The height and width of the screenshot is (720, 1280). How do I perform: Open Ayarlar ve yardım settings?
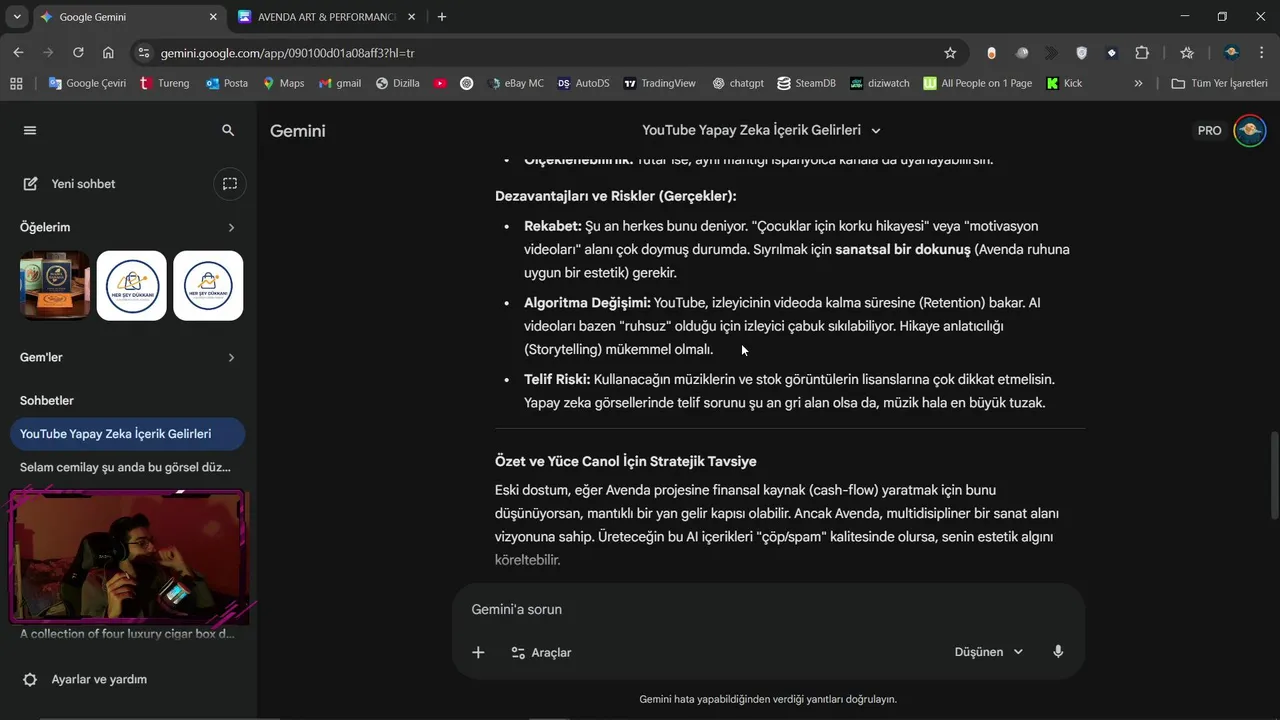[98, 679]
